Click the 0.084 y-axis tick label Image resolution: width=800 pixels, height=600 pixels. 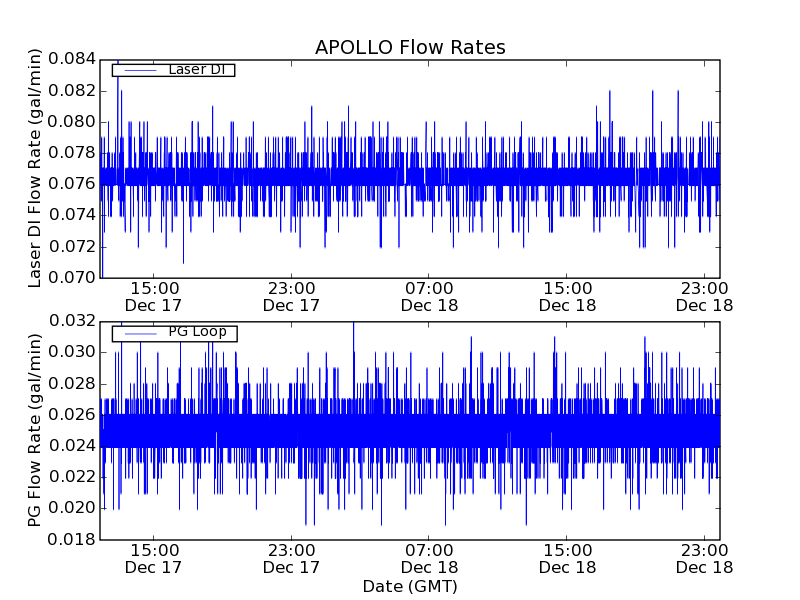coord(72,59)
